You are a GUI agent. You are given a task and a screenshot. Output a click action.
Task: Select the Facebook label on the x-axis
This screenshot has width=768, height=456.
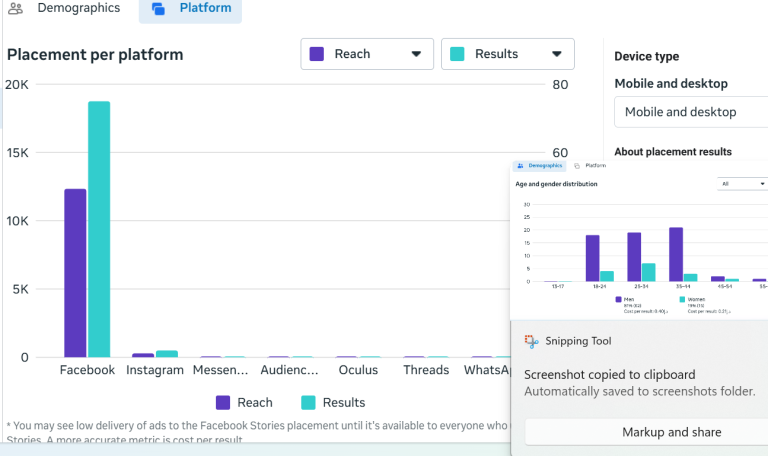click(x=87, y=370)
